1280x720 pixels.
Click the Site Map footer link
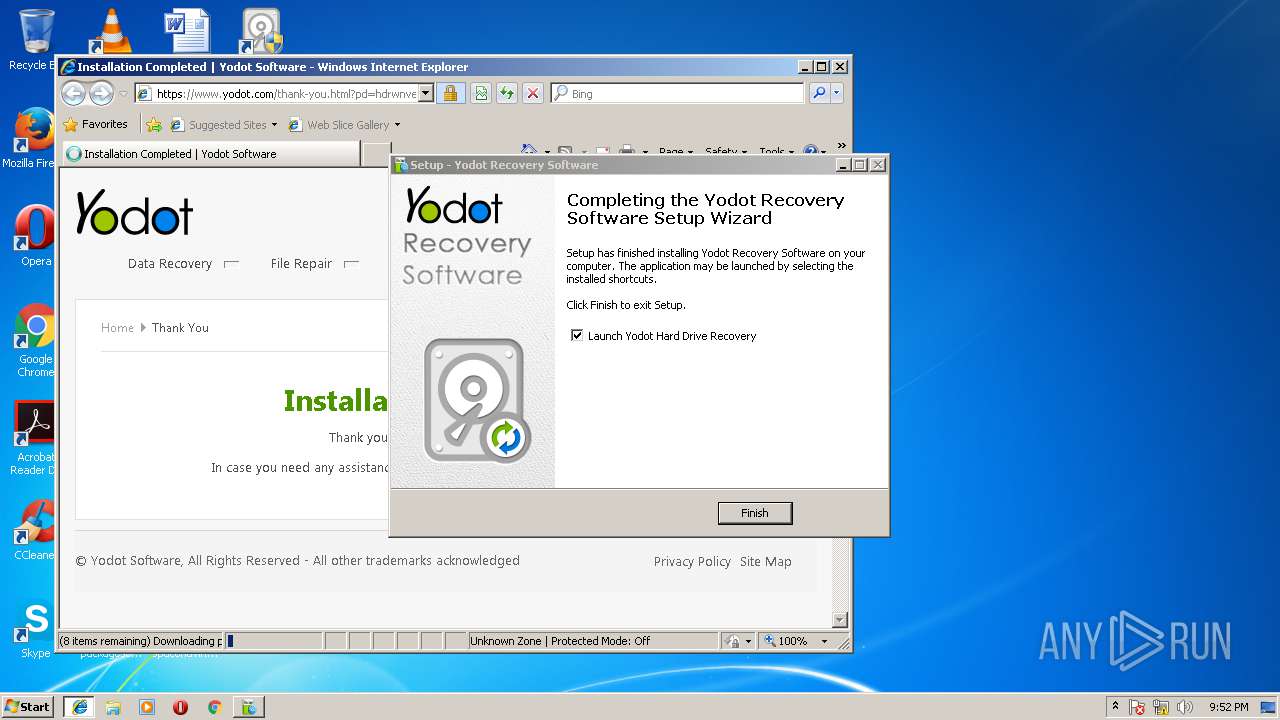(x=766, y=562)
